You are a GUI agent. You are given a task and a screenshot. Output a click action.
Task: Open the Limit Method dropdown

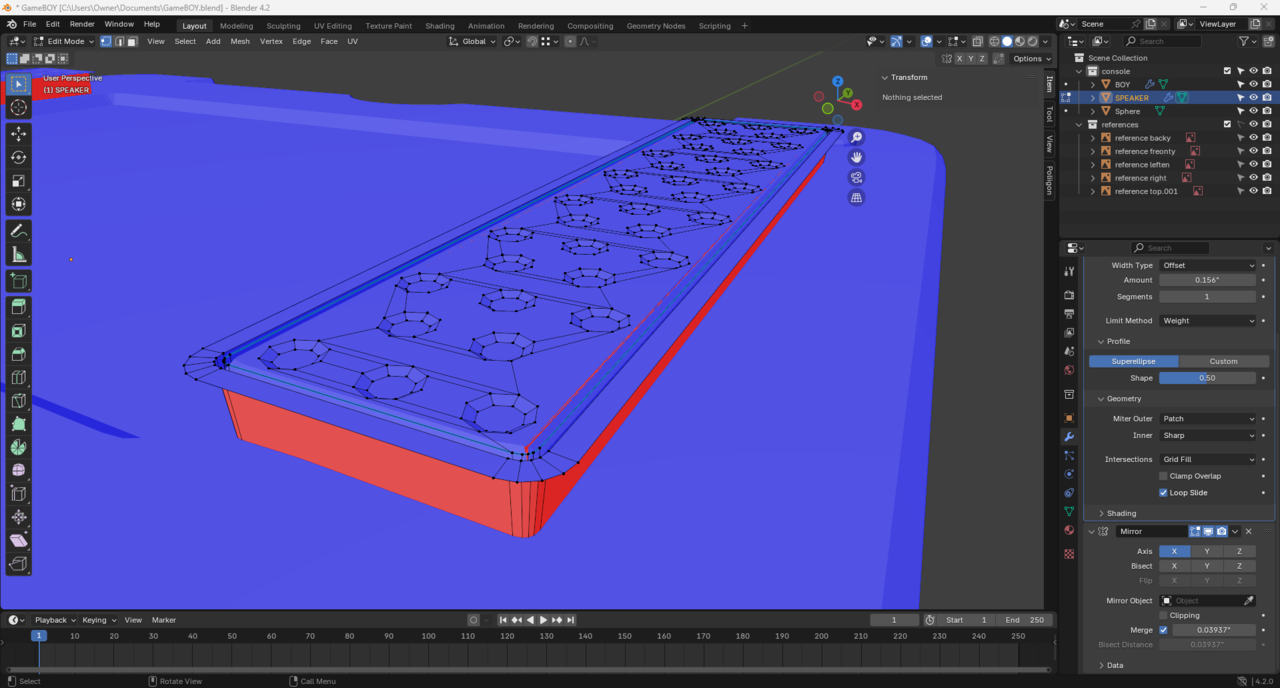tap(1207, 321)
